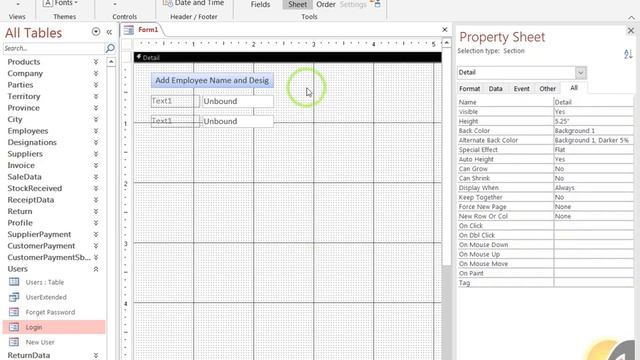Collapse the Users group
Viewport: 640px width, 360px height.
pyautogui.click(x=96, y=269)
